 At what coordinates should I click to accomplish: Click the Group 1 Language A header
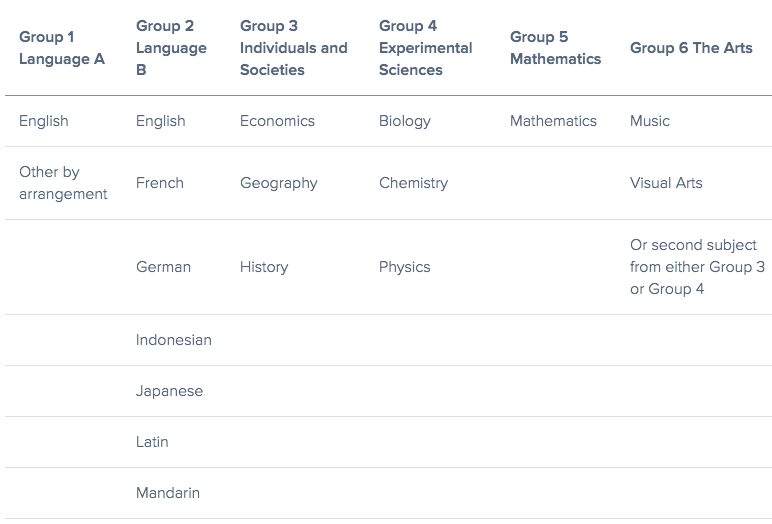pyautogui.click(x=61, y=48)
